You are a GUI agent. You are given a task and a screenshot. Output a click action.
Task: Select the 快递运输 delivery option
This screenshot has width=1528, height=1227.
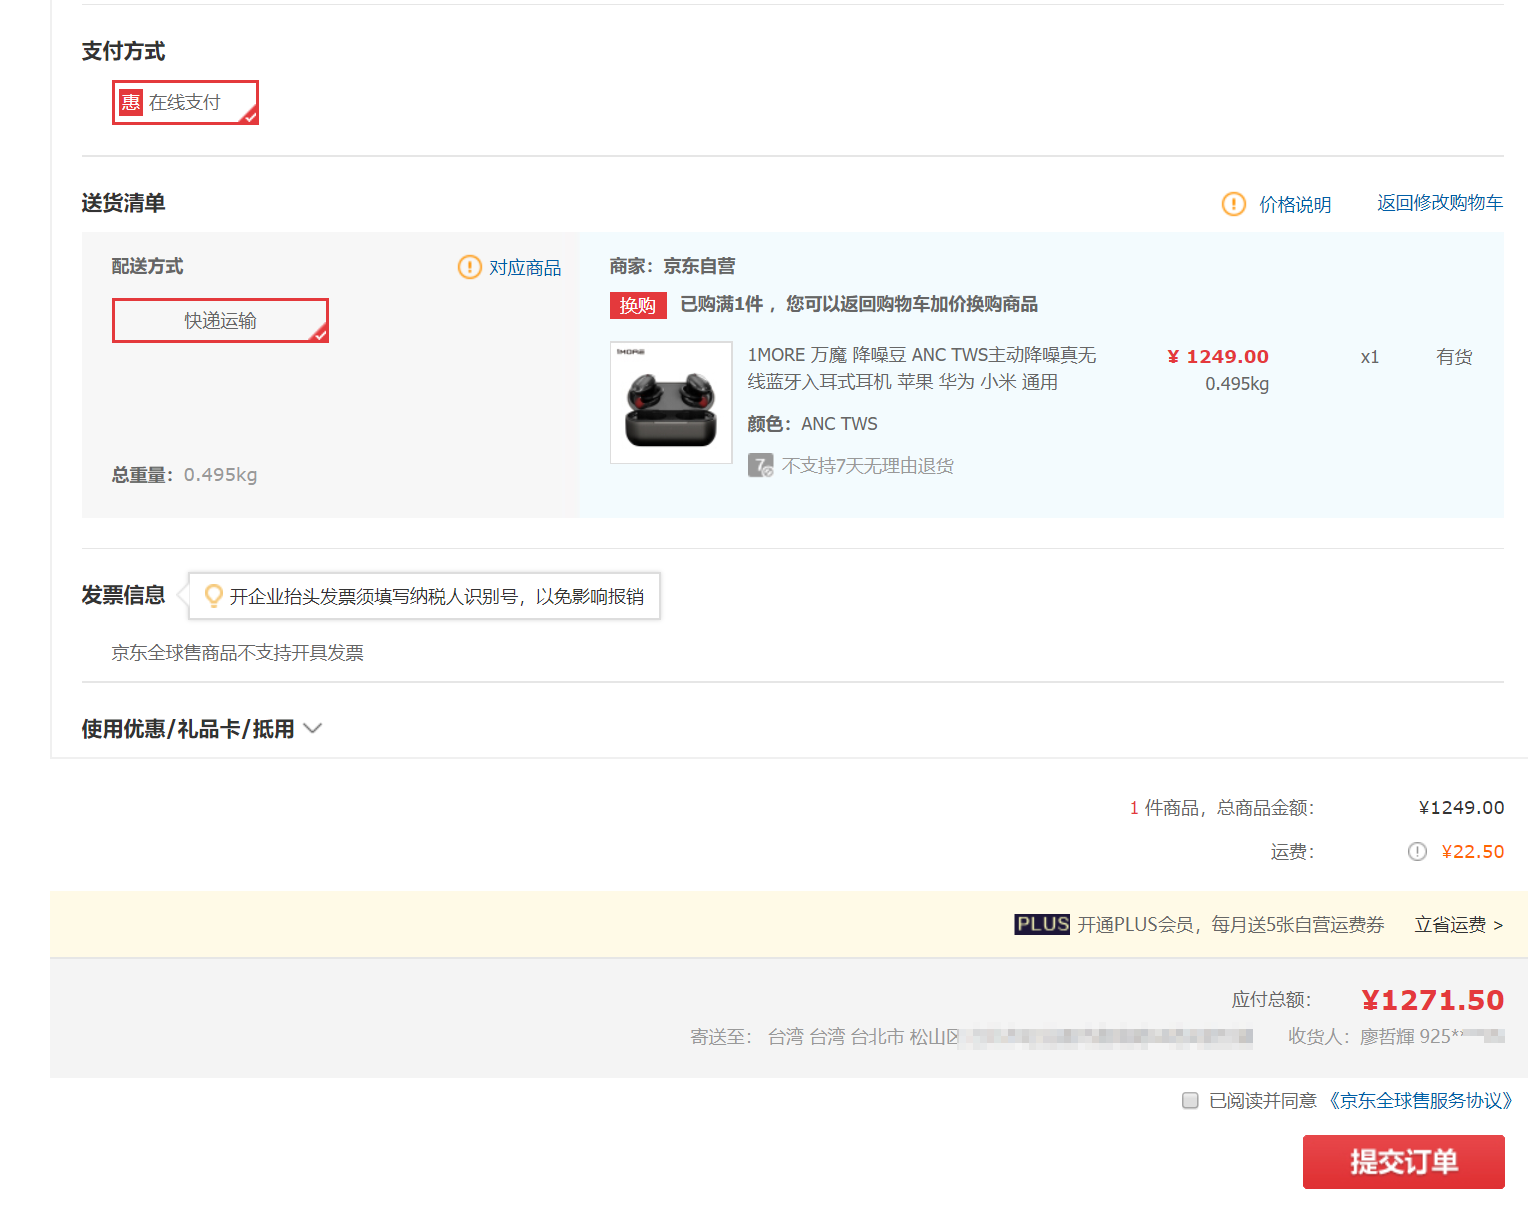[220, 320]
